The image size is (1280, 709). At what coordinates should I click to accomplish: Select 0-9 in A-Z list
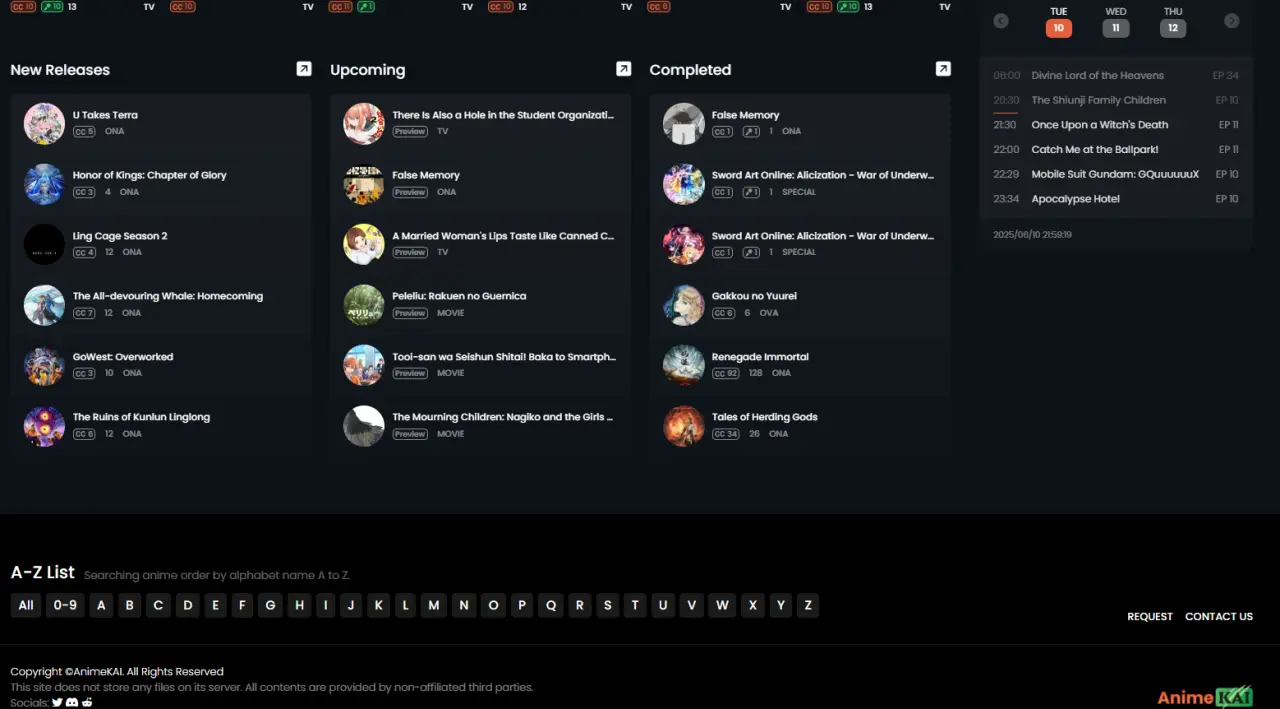[x=65, y=605]
